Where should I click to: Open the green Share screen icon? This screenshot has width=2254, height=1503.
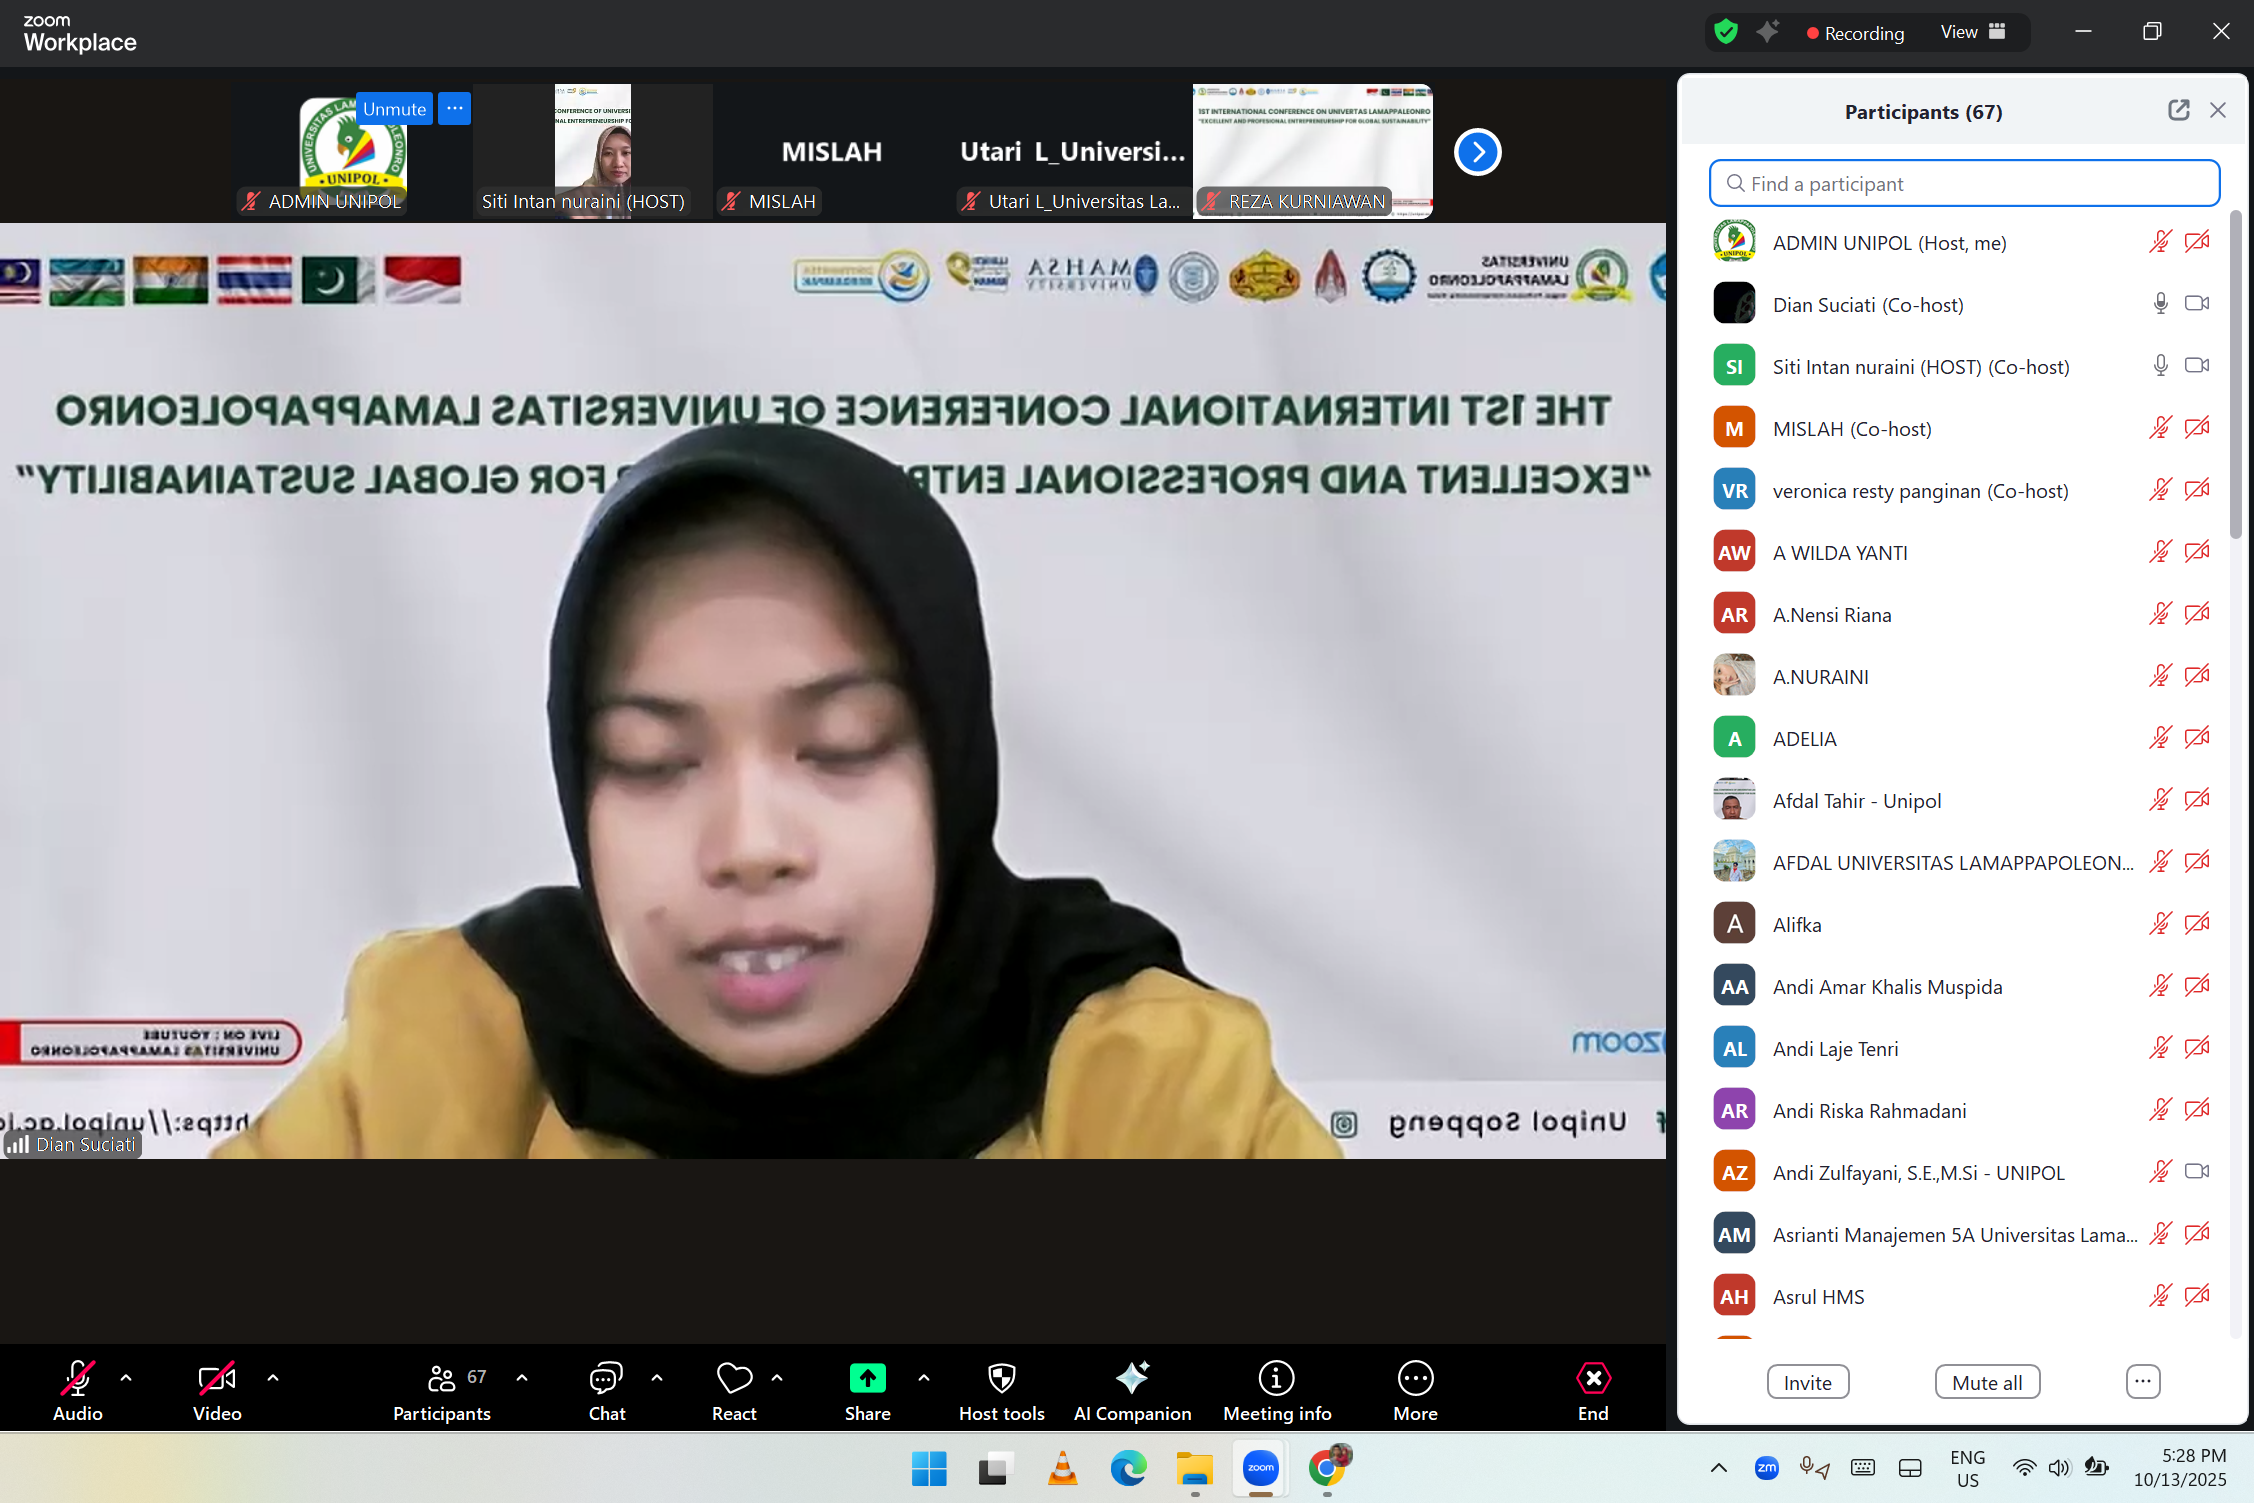[x=867, y=1380]
